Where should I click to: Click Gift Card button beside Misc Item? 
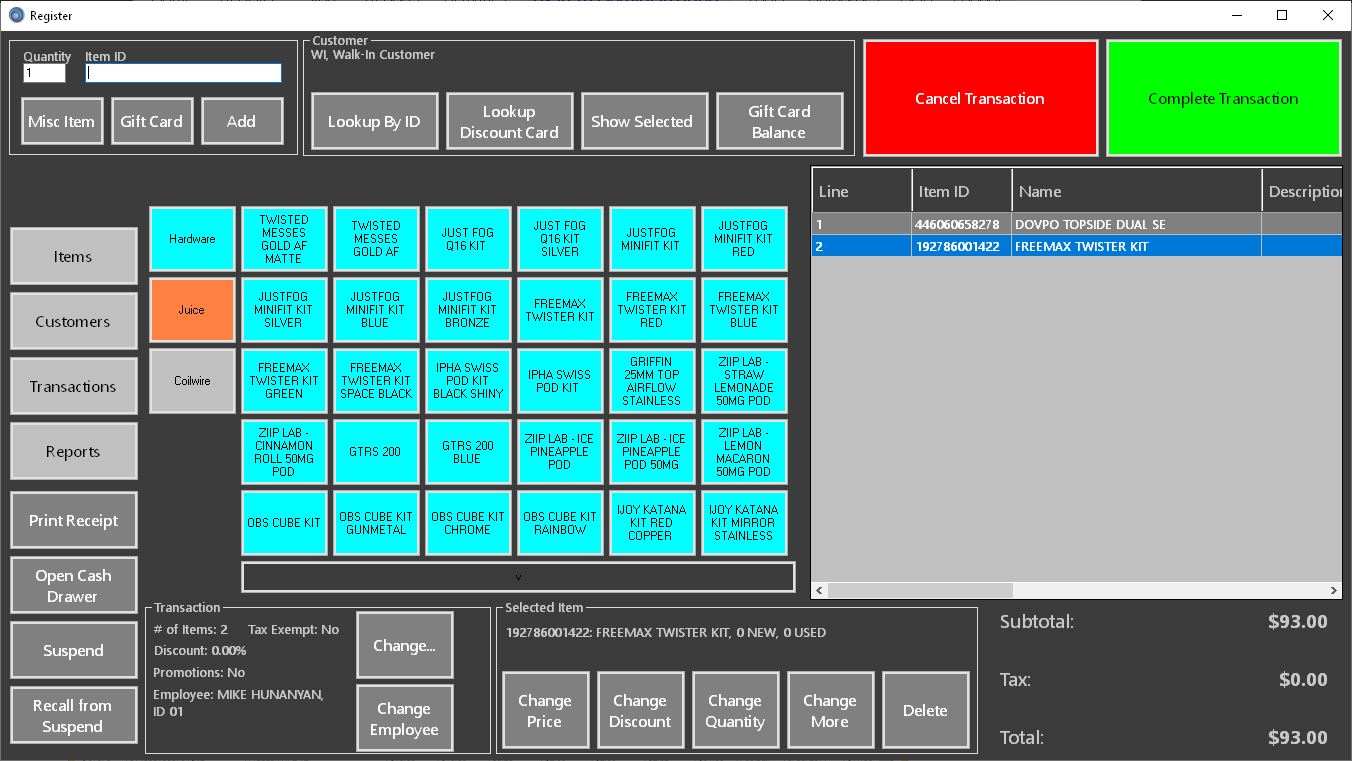pyautogui.click(x=152, y=121)
